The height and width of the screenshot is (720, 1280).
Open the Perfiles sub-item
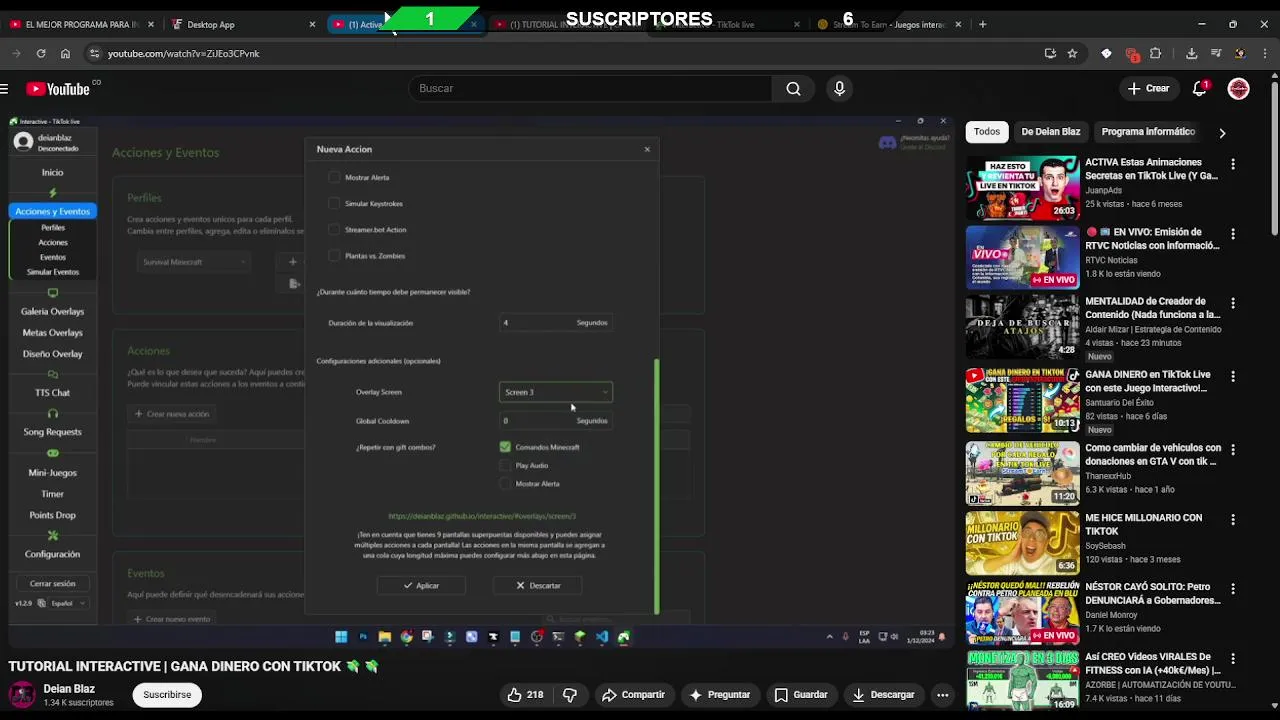click(53, 227)
